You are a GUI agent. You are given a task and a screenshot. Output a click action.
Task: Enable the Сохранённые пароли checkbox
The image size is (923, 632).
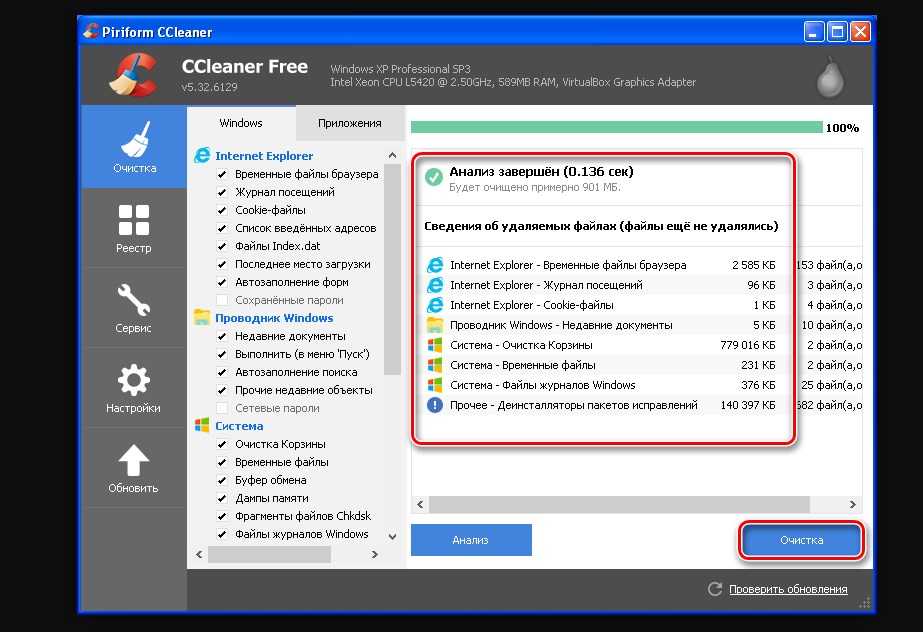pyautogui.click(x=222, y=300)
